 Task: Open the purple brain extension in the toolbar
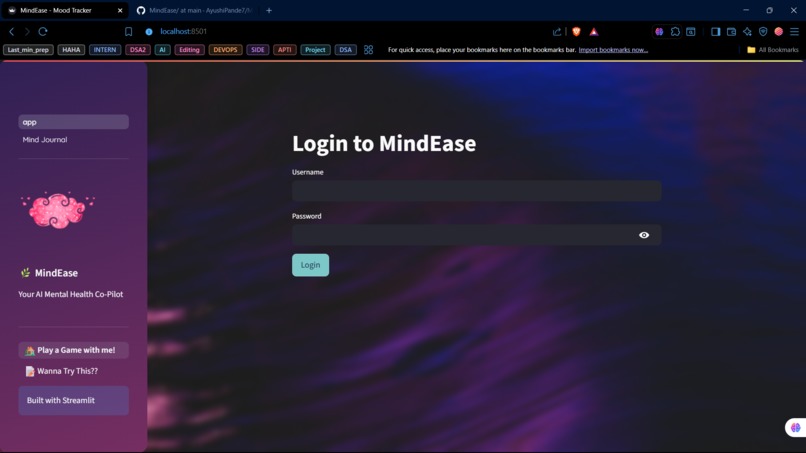[659, 31]
